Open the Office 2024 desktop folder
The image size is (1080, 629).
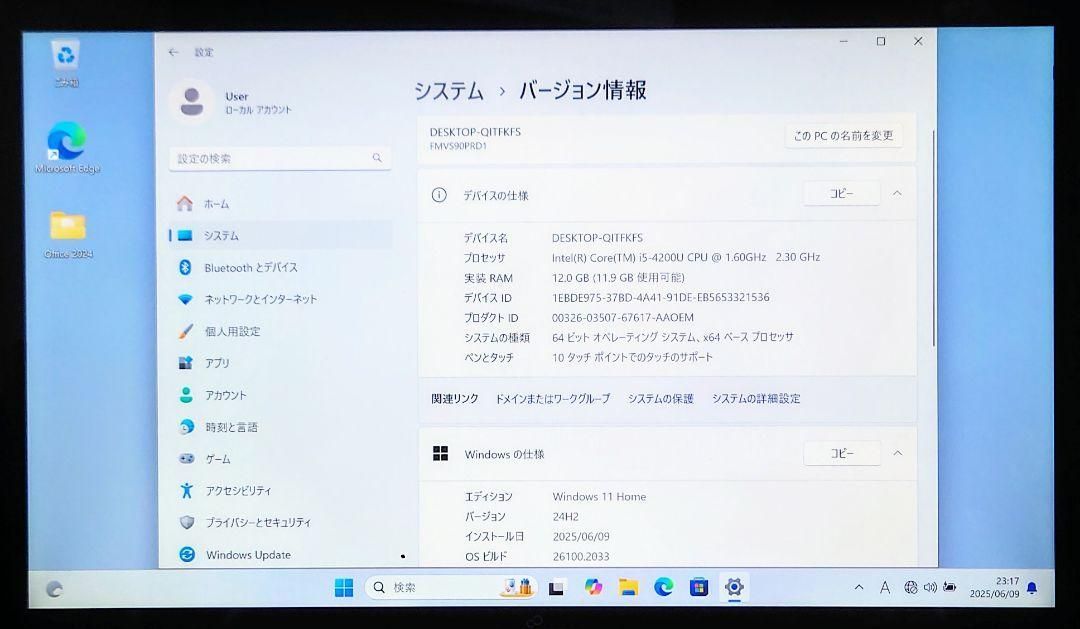tap(68, 234)
